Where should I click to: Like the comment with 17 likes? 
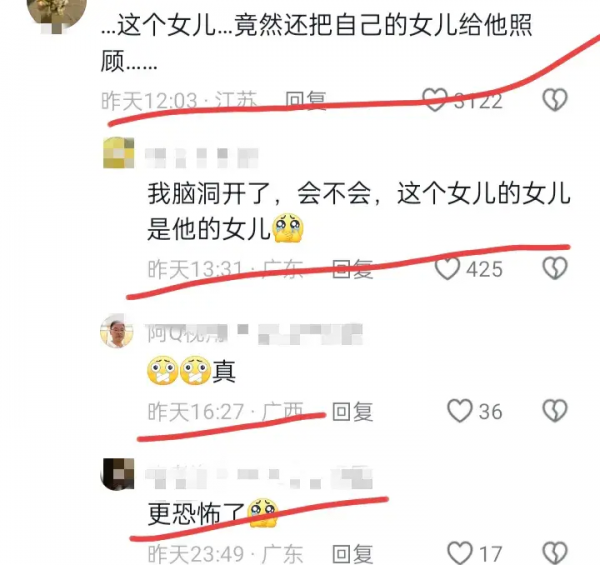point(460,553)
